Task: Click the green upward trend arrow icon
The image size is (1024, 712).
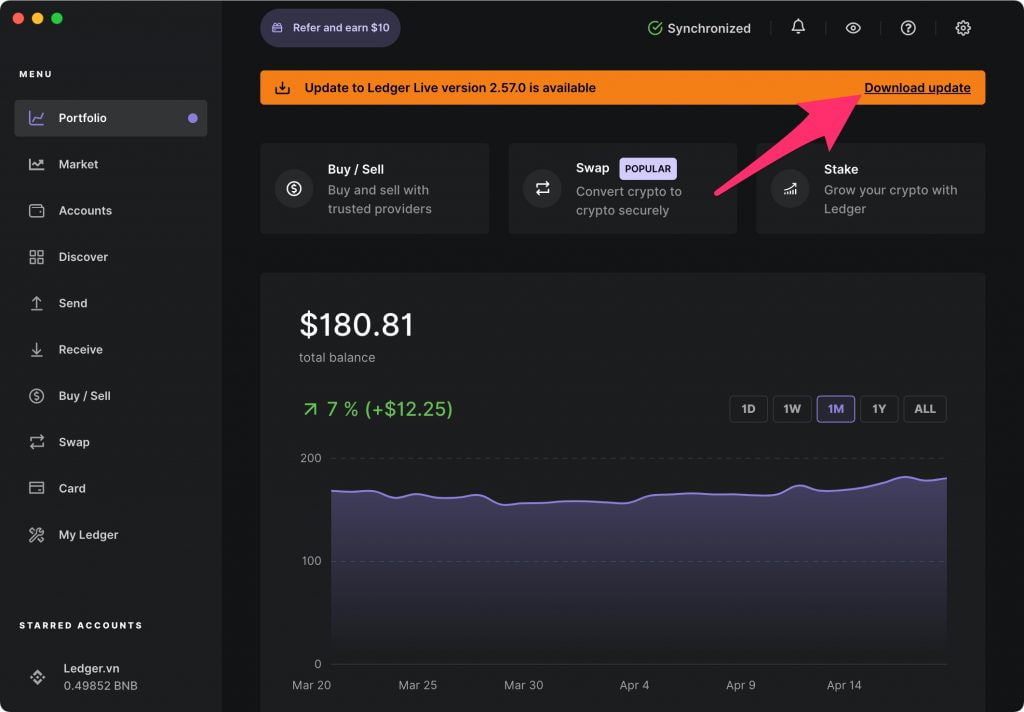Action: tap(310, 409)
